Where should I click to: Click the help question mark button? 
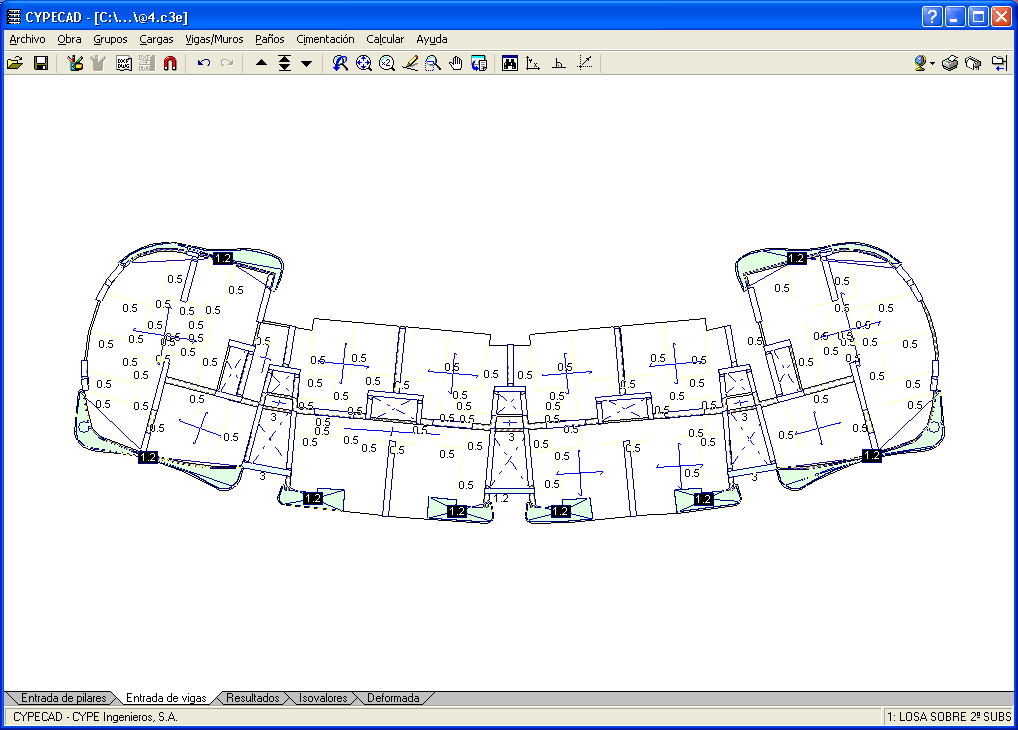[931, 16]
